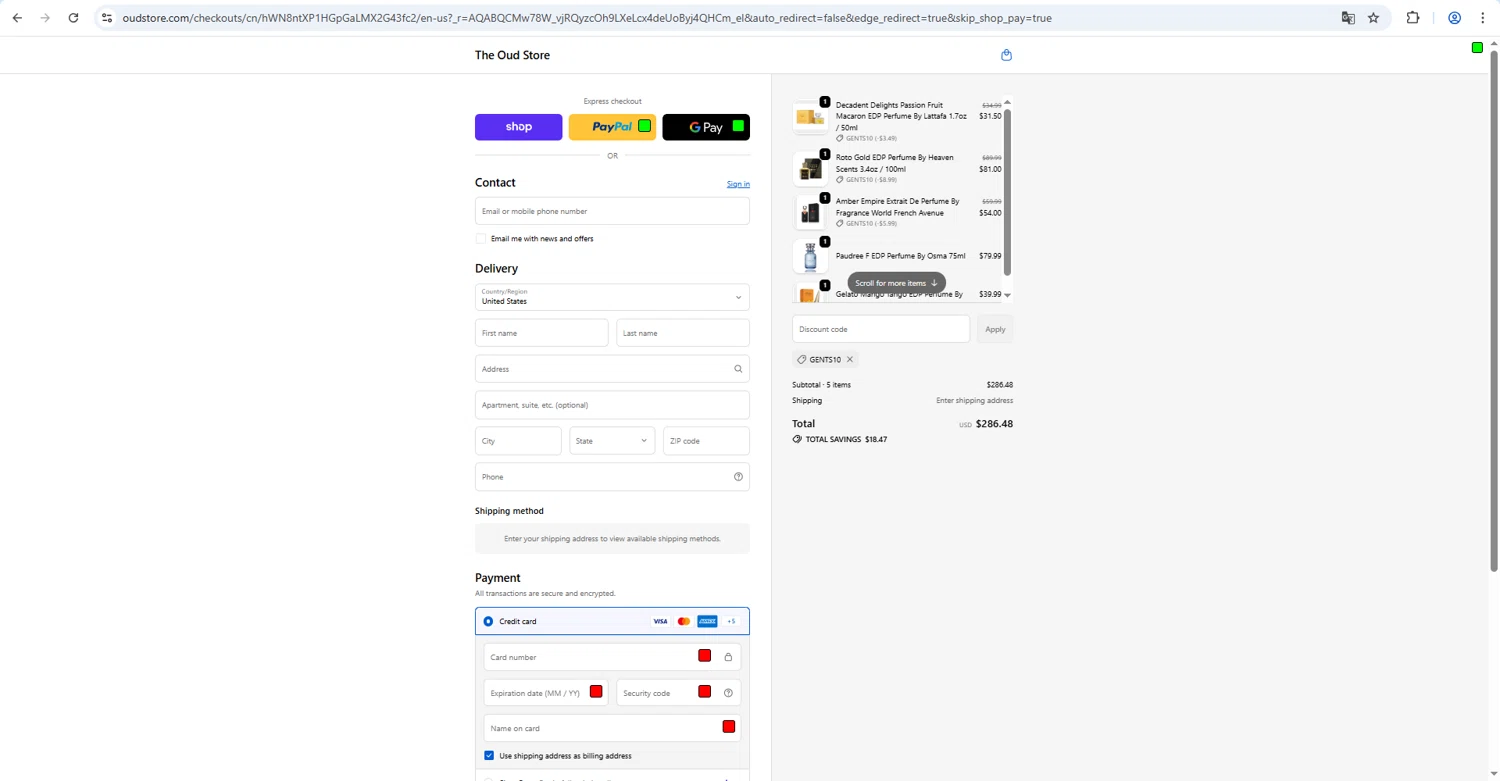
Task: Click the address search magnifier icon
Action: pyautogui.click(x=738, y=369)
